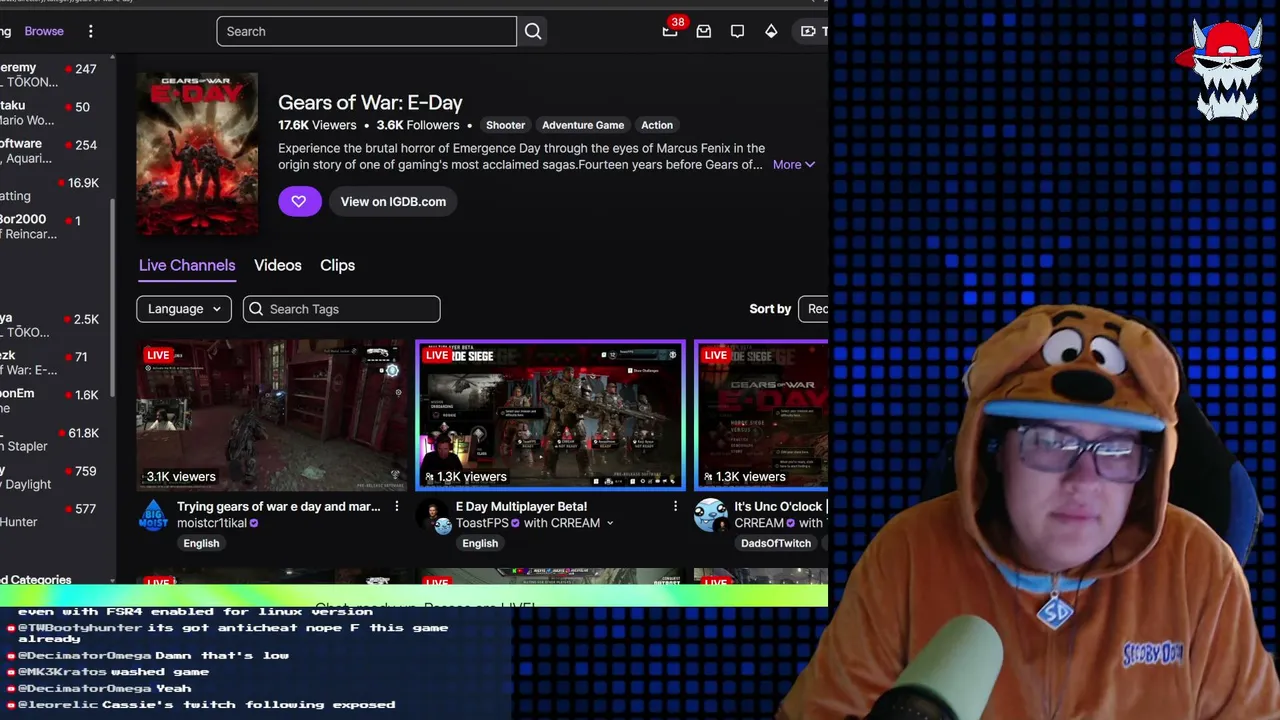
Task: Open CRREAM live stream thumbnail
Action: (761, 416)
